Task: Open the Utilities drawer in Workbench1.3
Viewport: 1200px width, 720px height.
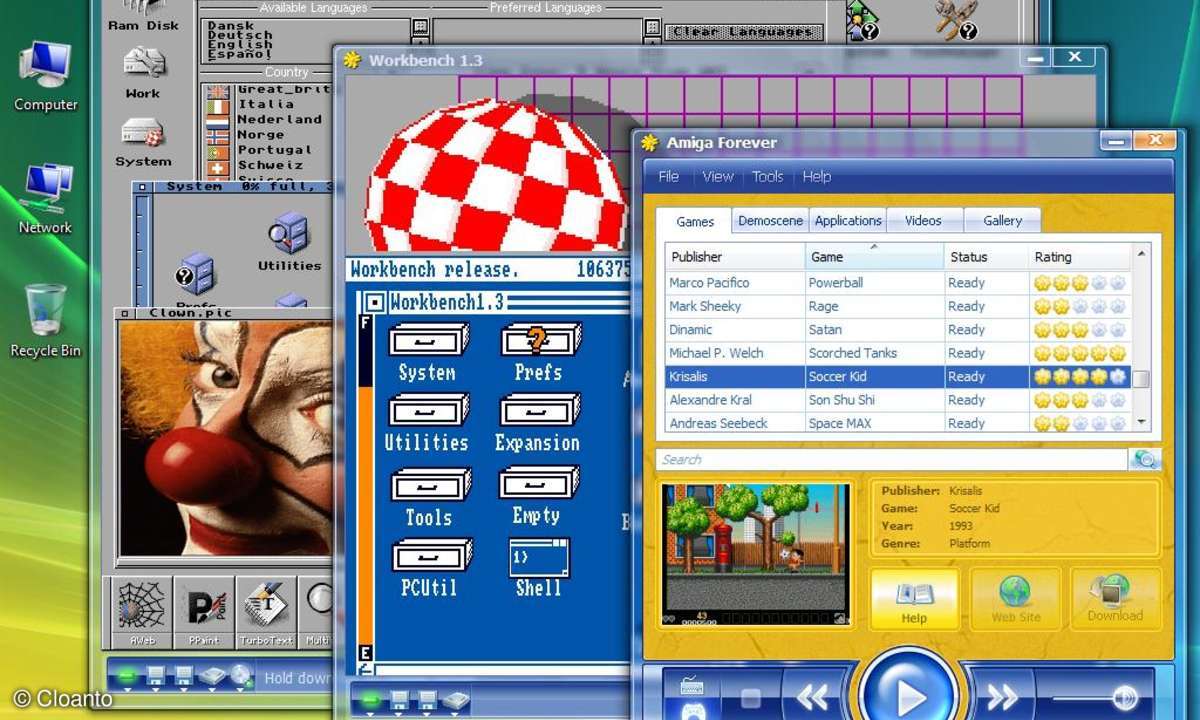Action: pos(427,423)
